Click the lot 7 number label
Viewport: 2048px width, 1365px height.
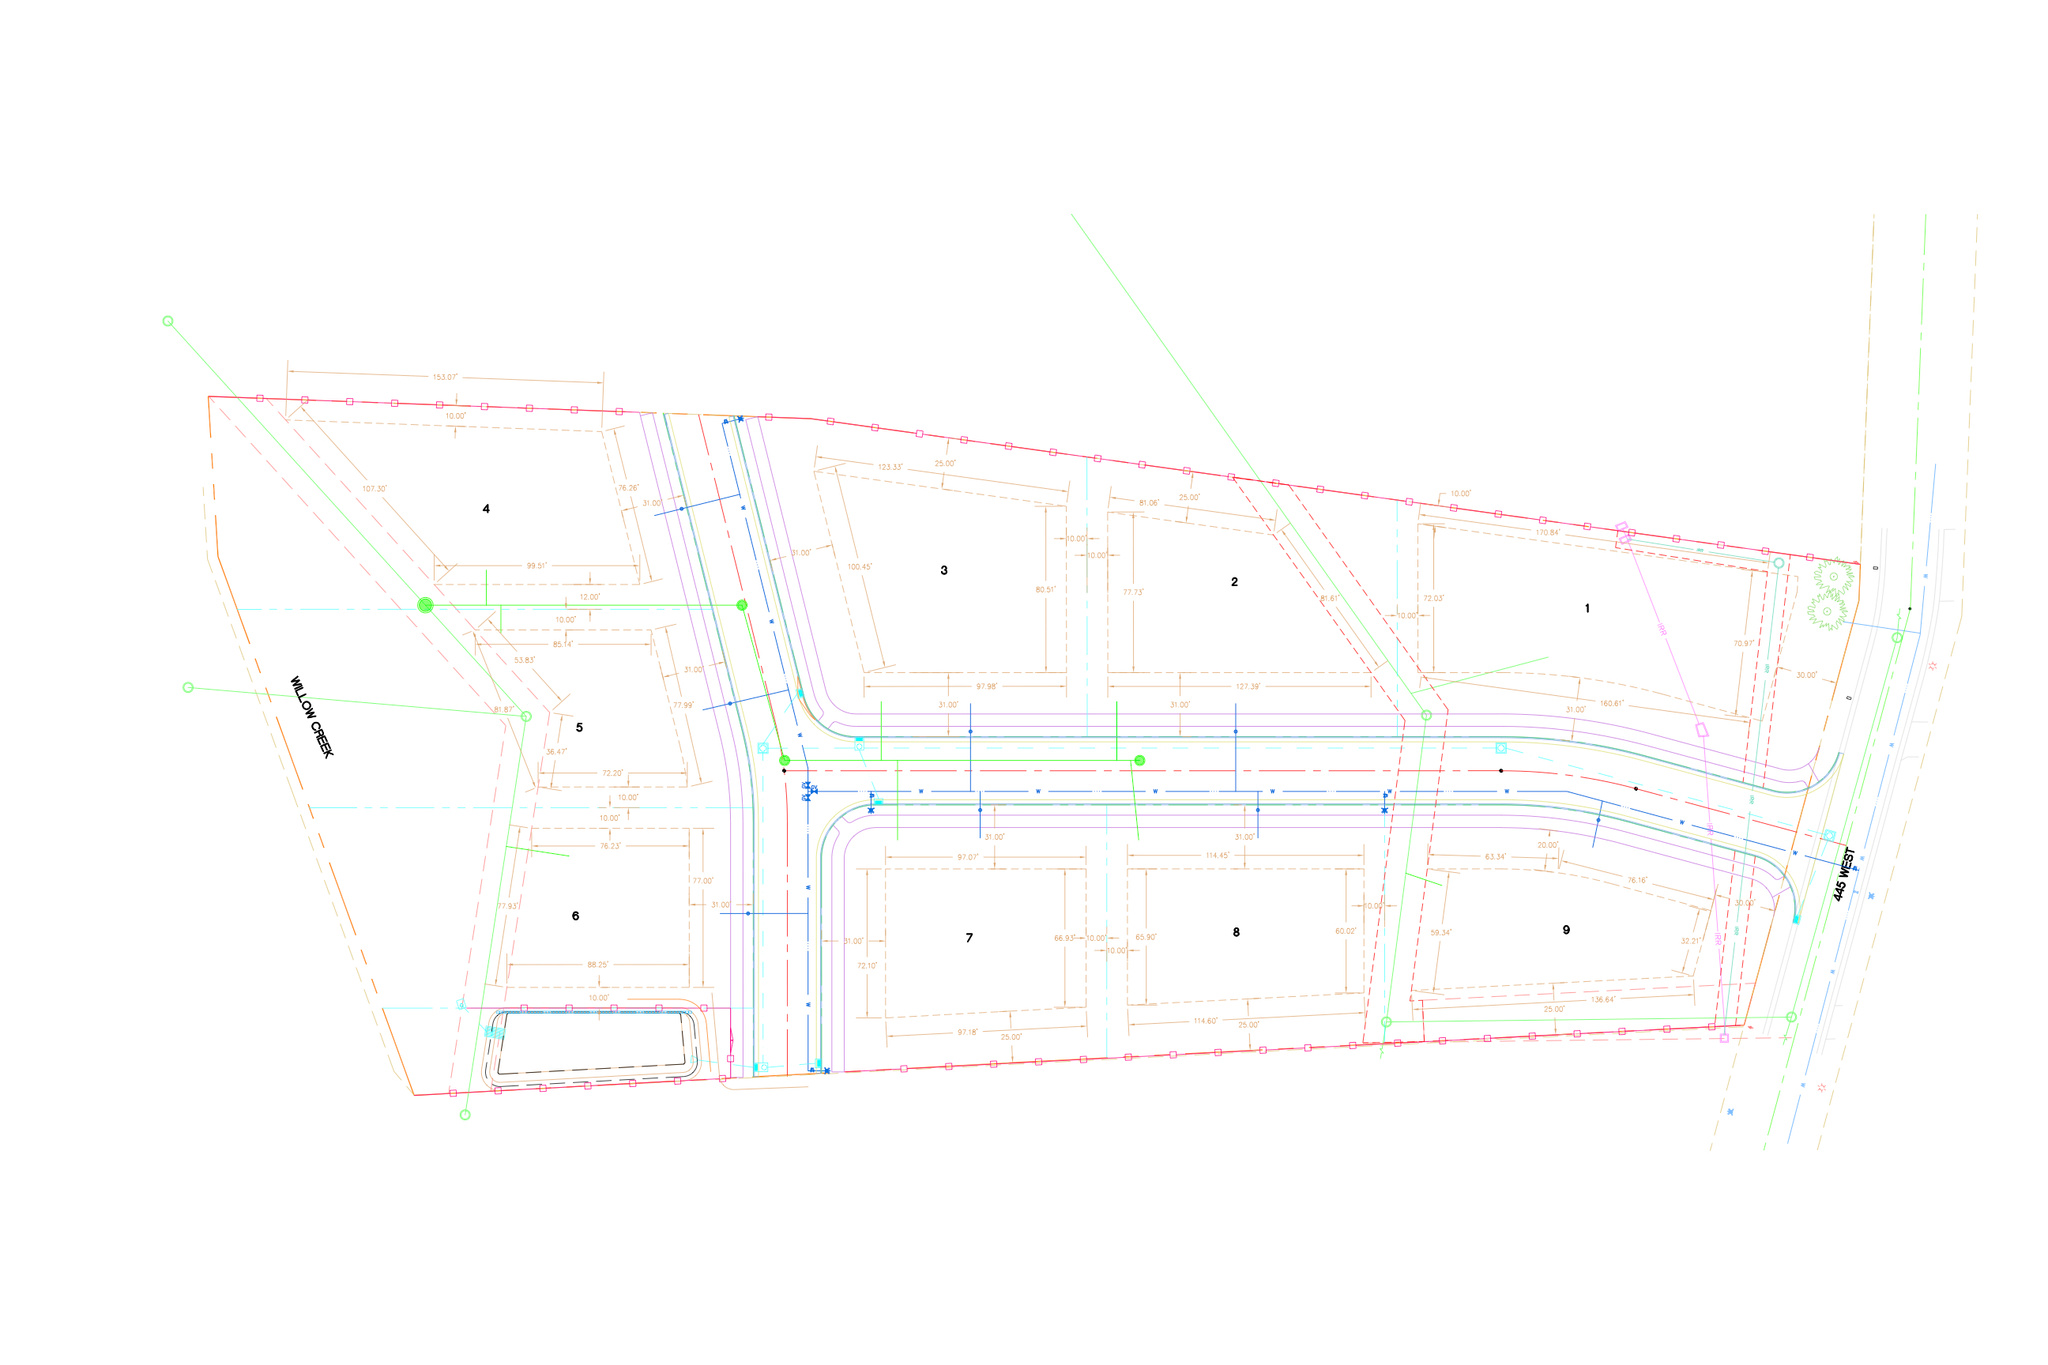pos(969,938)
